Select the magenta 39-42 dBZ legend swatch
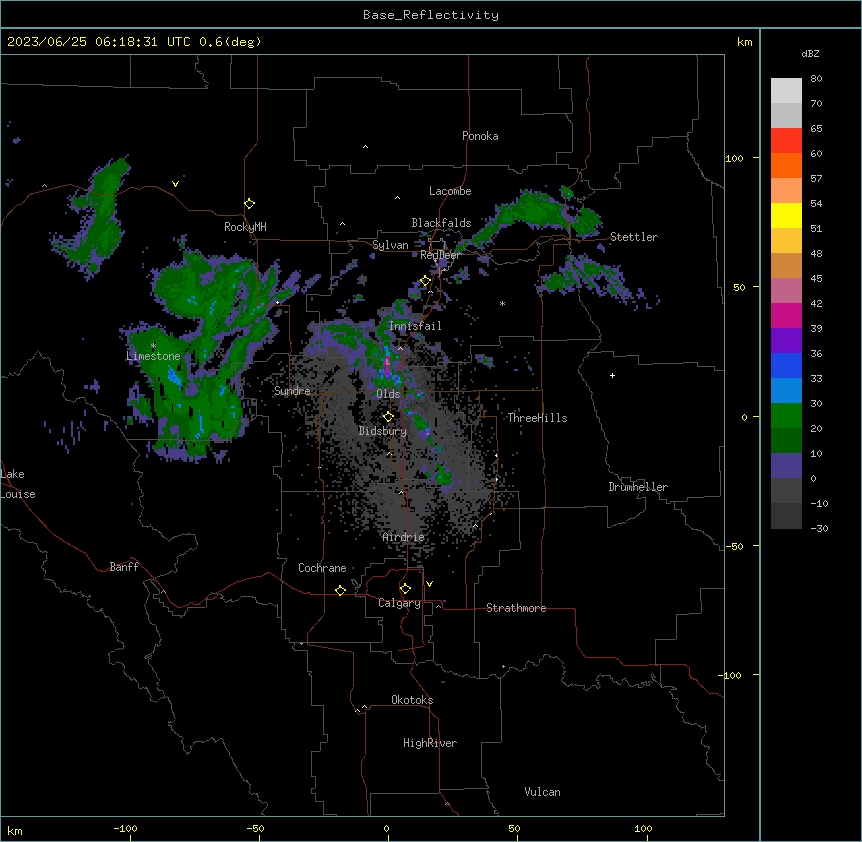Image resolution: width=862 pixels, height=842 pixels. pyautogui.click(x=786, y=315)
